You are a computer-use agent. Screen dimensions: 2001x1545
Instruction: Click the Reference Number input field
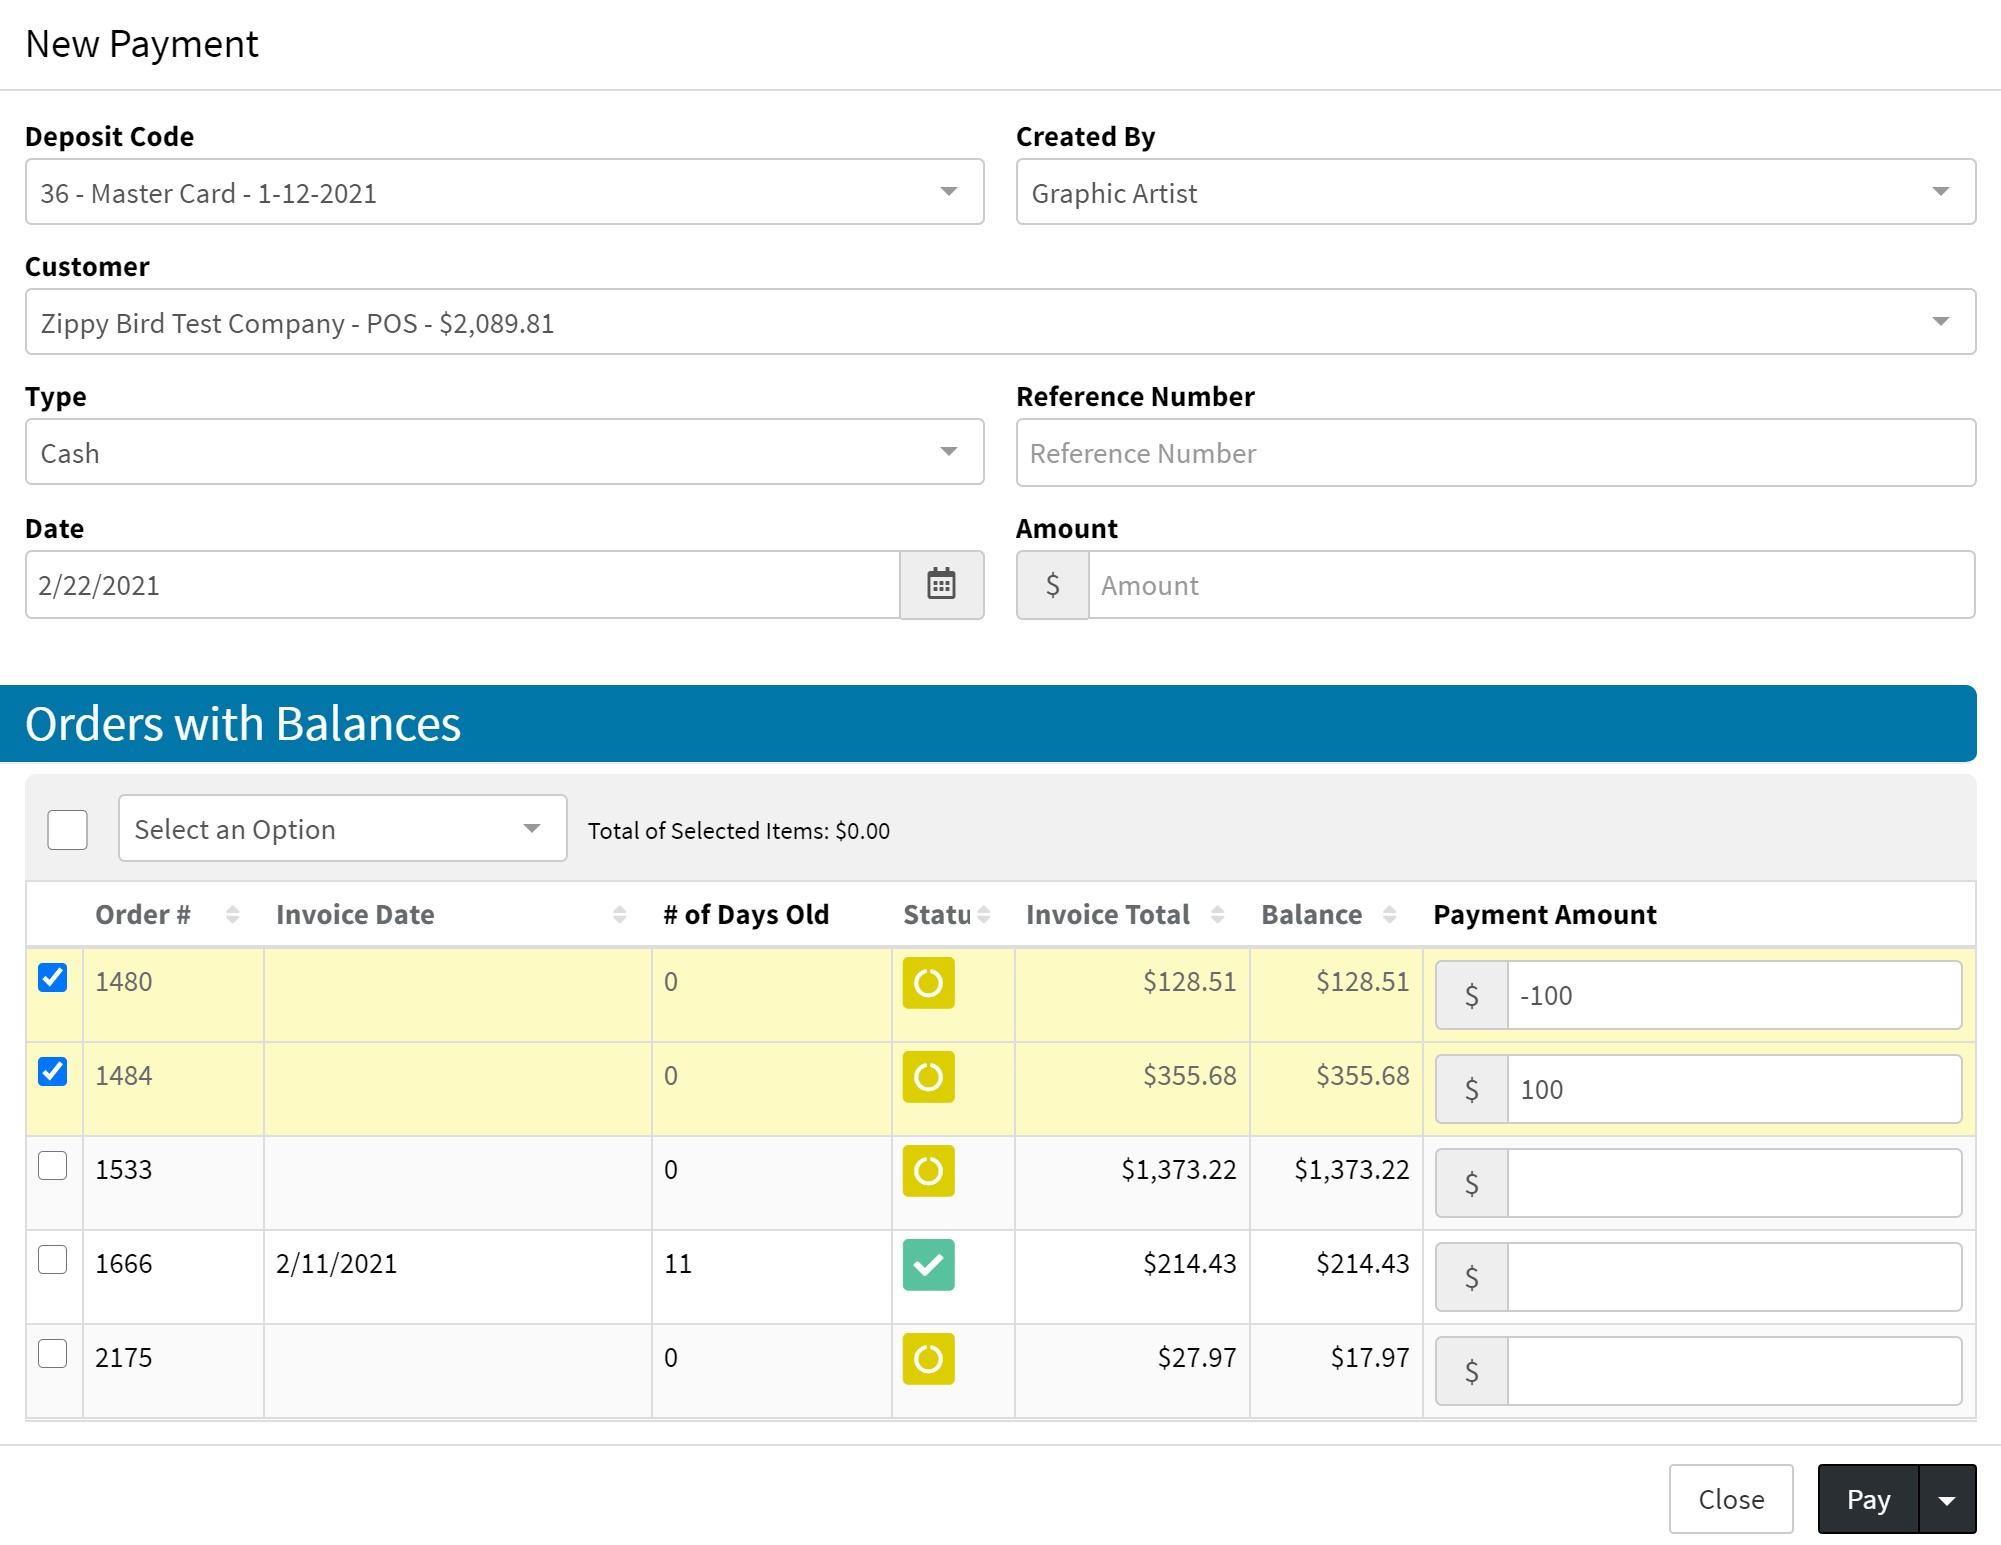coord(1495,453)
